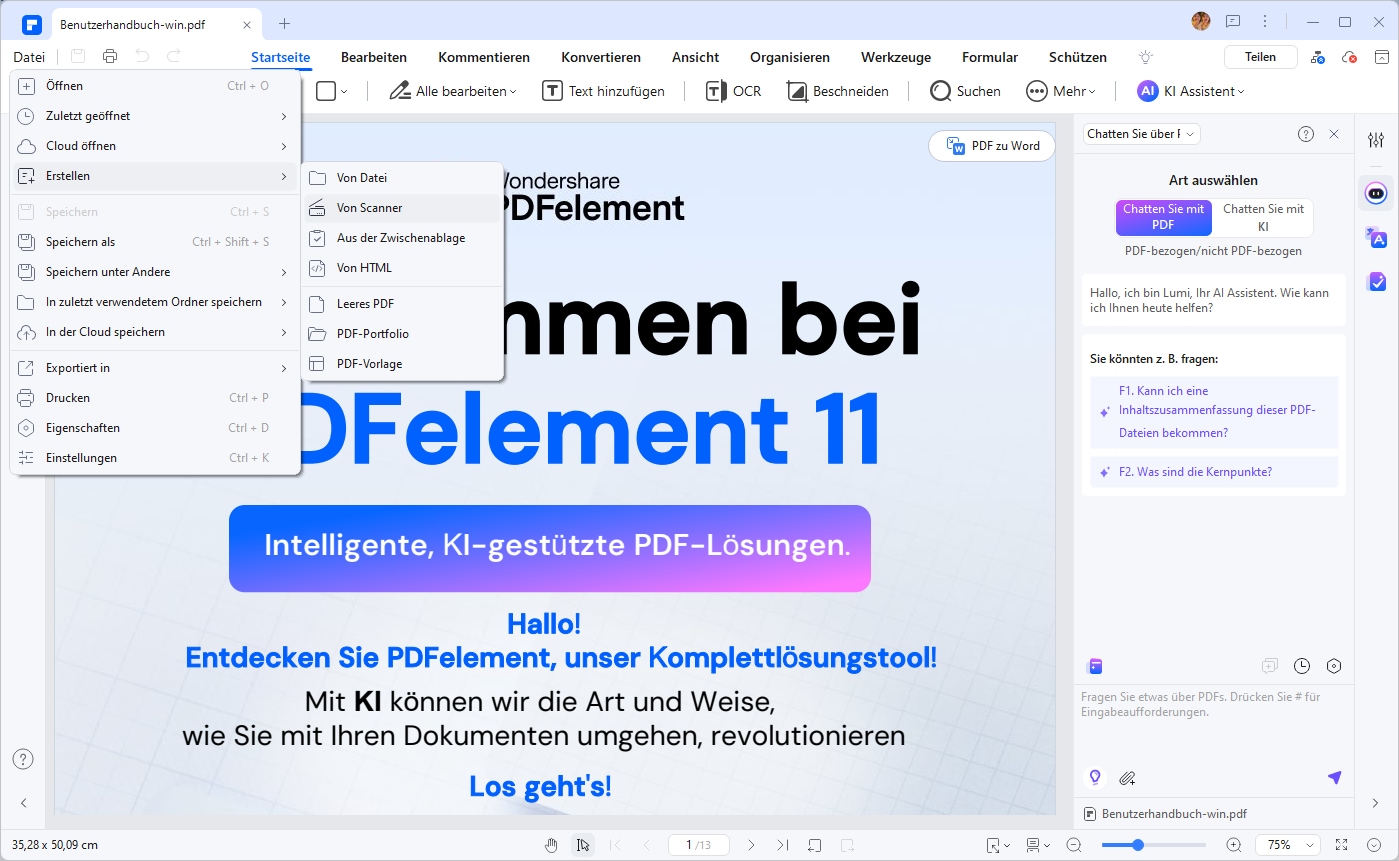
Task: Click the F1 Inhaltszusammenfassung suggestion
Action: point(1214,412)
